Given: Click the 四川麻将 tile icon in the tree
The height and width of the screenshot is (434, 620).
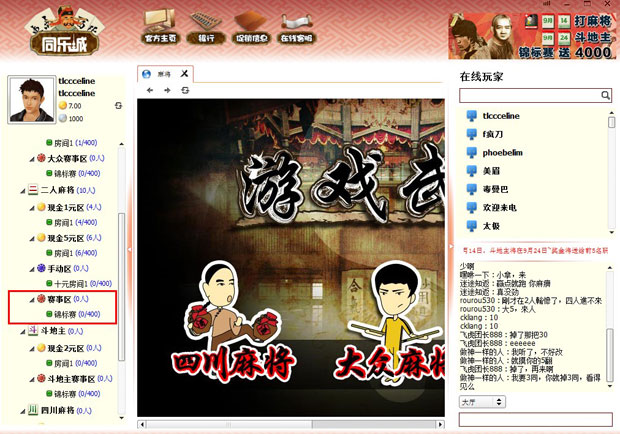Looking at the screenshot, I should coord(33,410).
